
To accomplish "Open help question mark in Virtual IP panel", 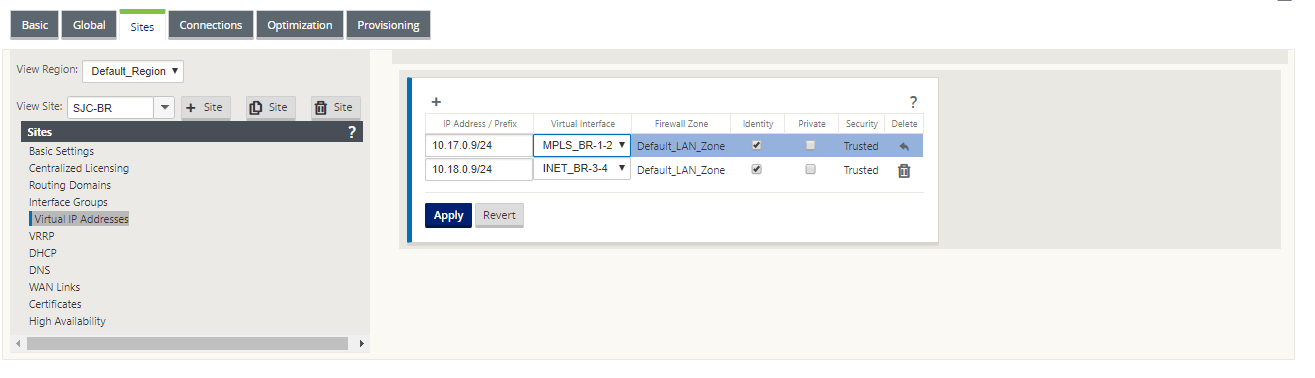I will pyautogui.click(x=913, y=102).
